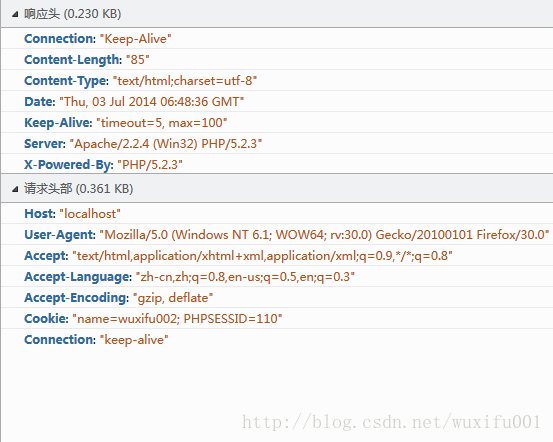Viewport: 553px width, 442px height.
Task: Select the User-Agent Mozilla value
Action: [324, 235]
